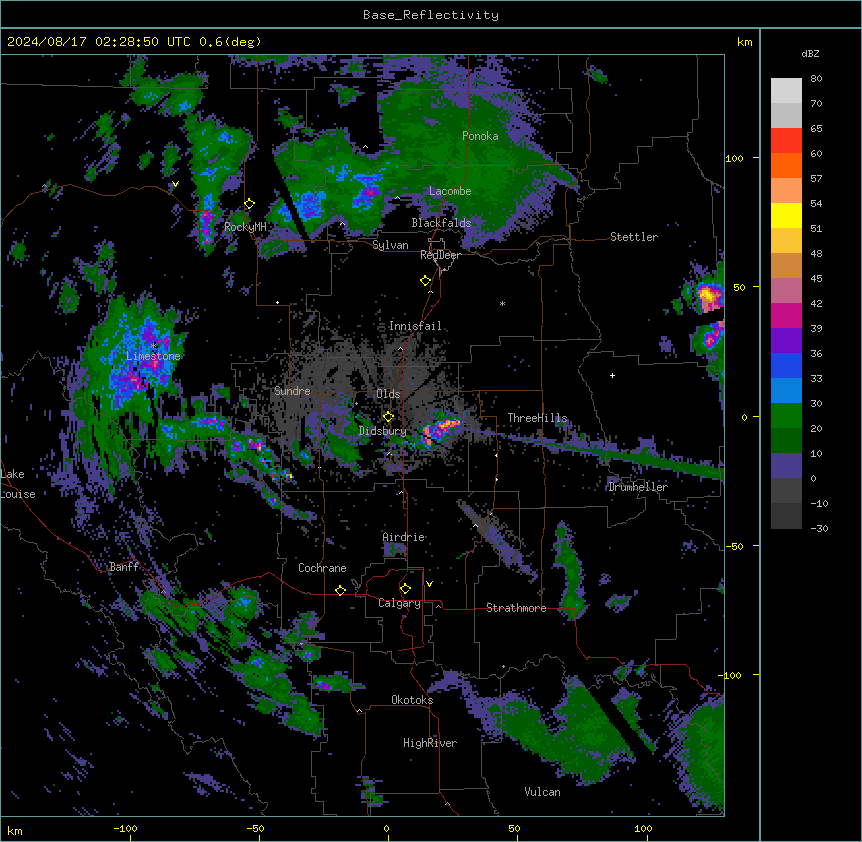Select the yellow V marker northwest of RockyMH

pyautogui.click(x=175, y=184)
